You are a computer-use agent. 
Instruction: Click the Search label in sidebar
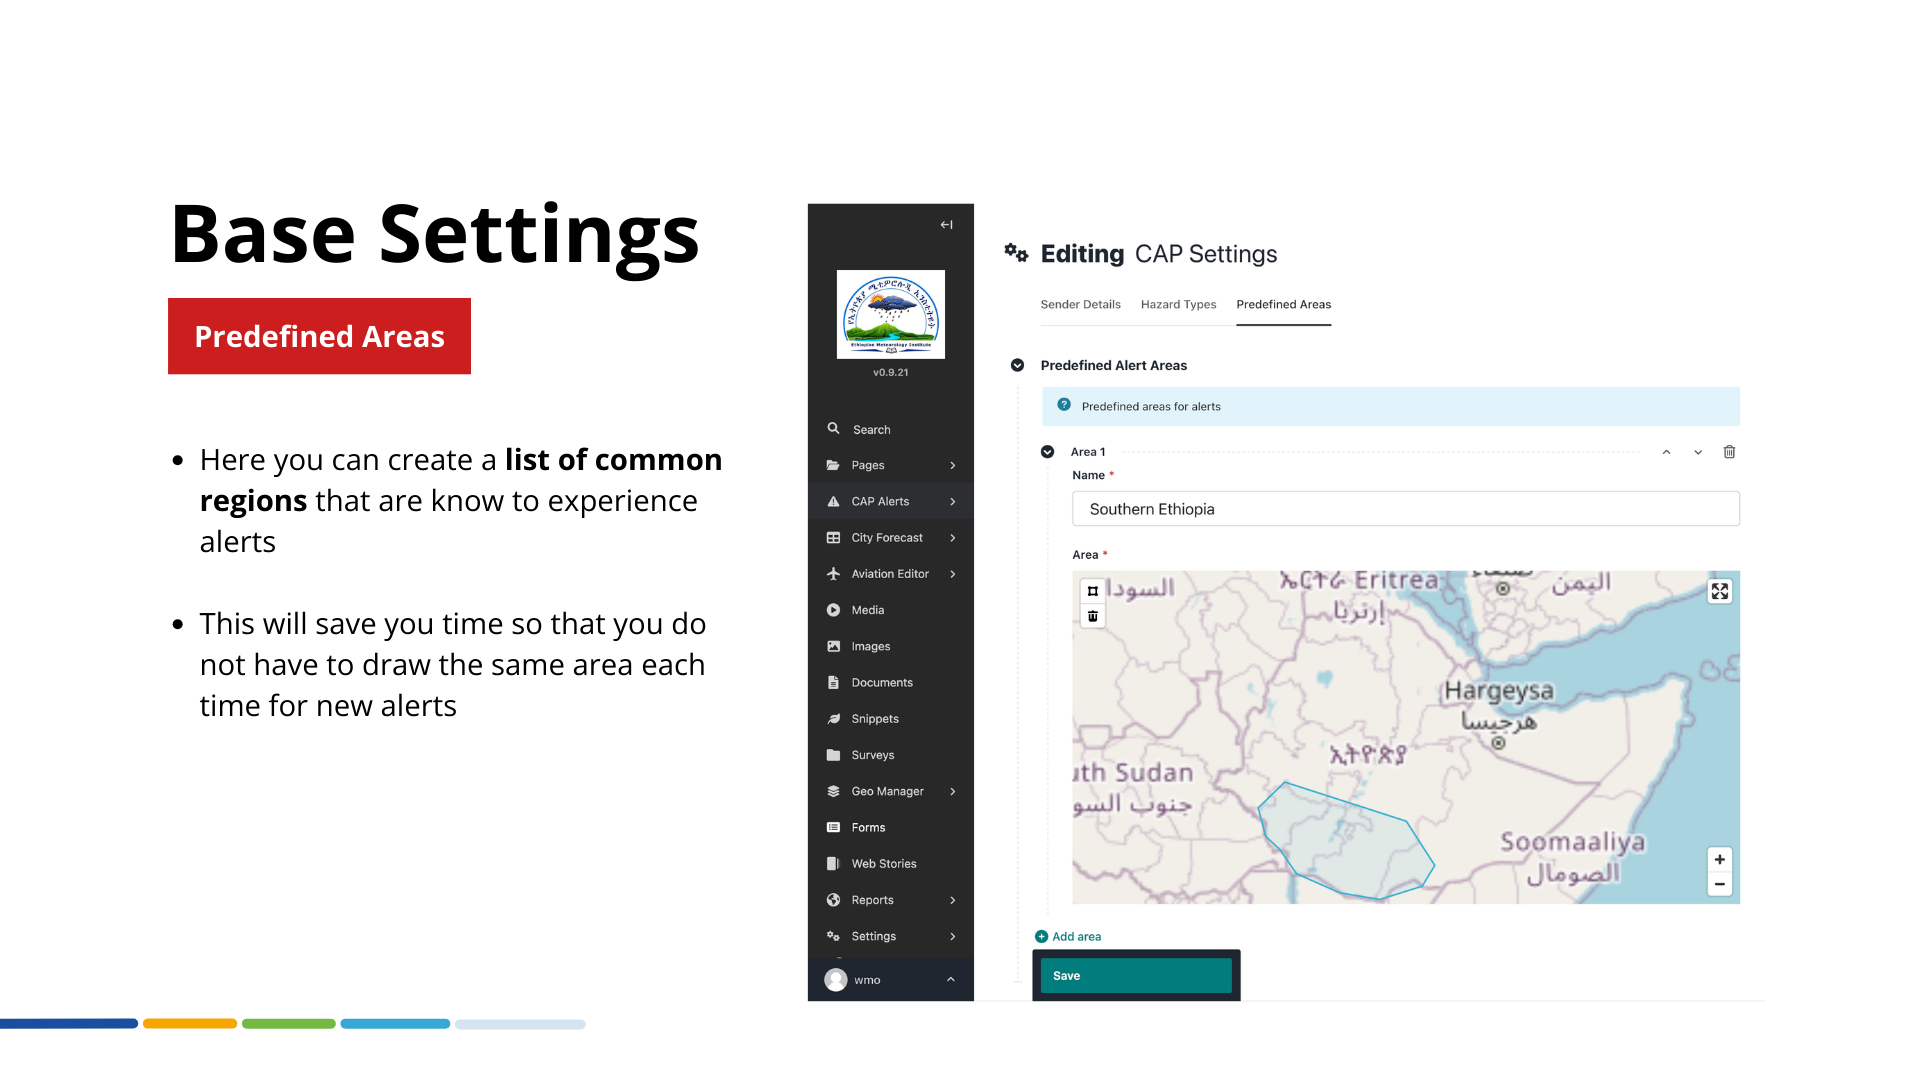click(x=871, y=430)
